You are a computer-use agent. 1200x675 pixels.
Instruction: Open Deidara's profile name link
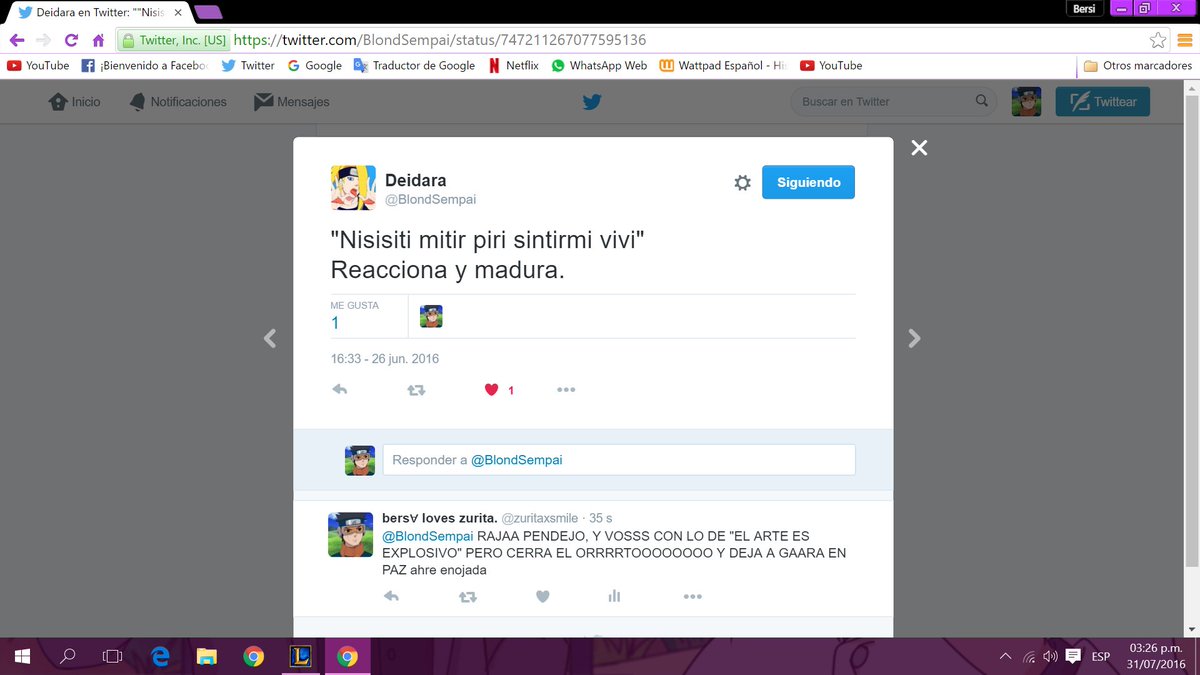(416, 180)
